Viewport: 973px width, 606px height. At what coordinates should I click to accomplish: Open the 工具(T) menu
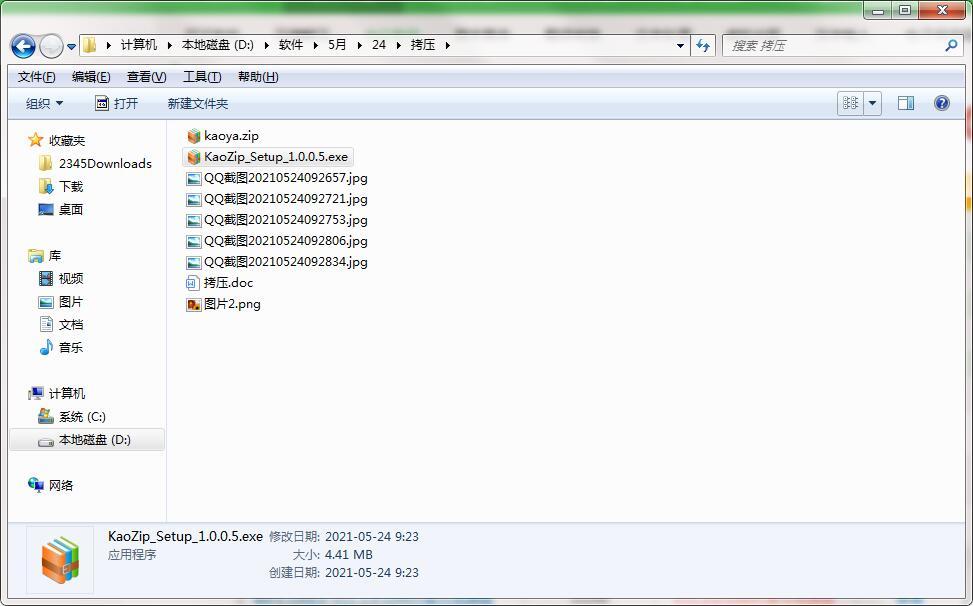coord(202,77)
